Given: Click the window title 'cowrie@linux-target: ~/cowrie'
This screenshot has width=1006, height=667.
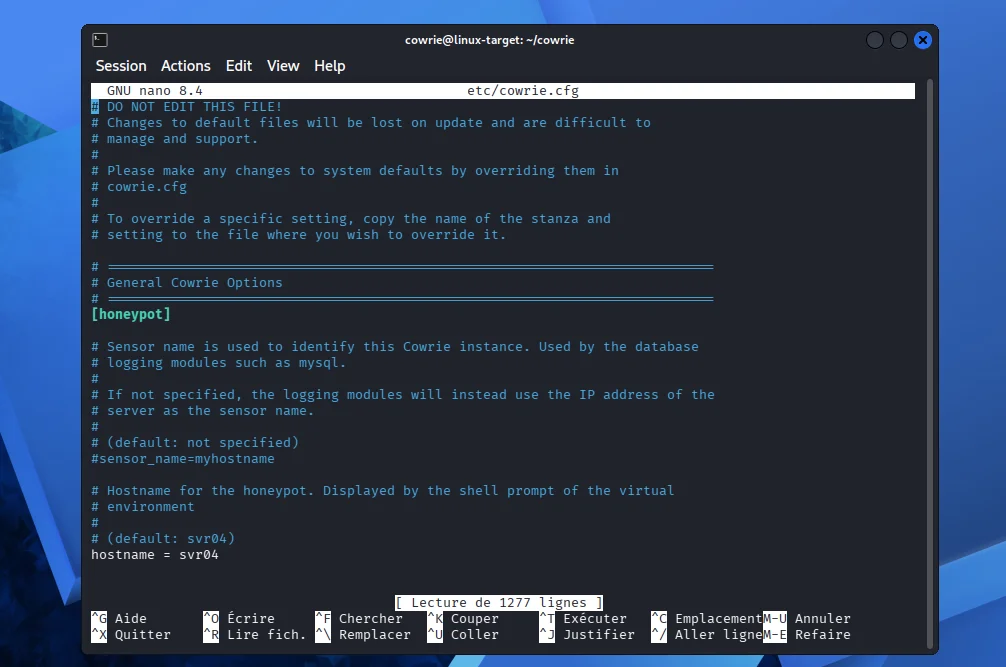Looking at the screenshot, I should coord(490,40).
